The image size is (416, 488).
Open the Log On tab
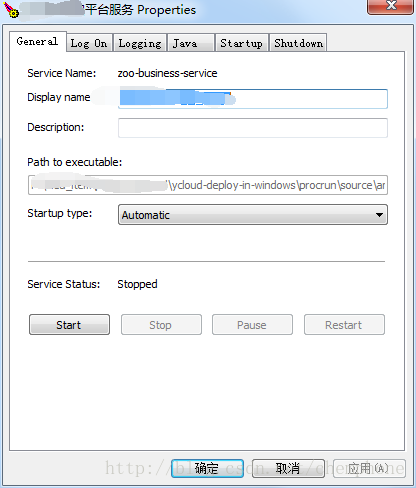tap(89, 43)
